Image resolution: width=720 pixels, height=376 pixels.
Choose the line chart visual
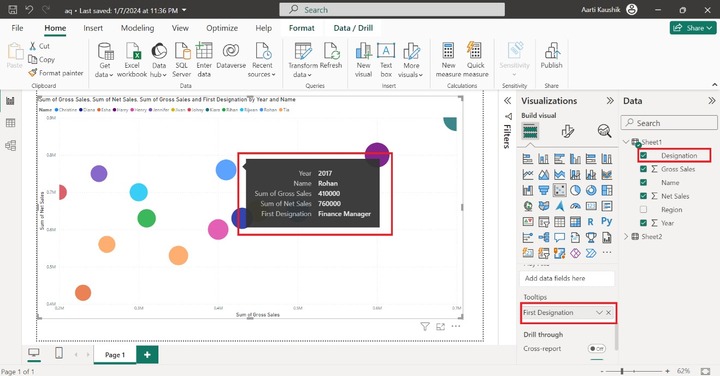(528, 174)
